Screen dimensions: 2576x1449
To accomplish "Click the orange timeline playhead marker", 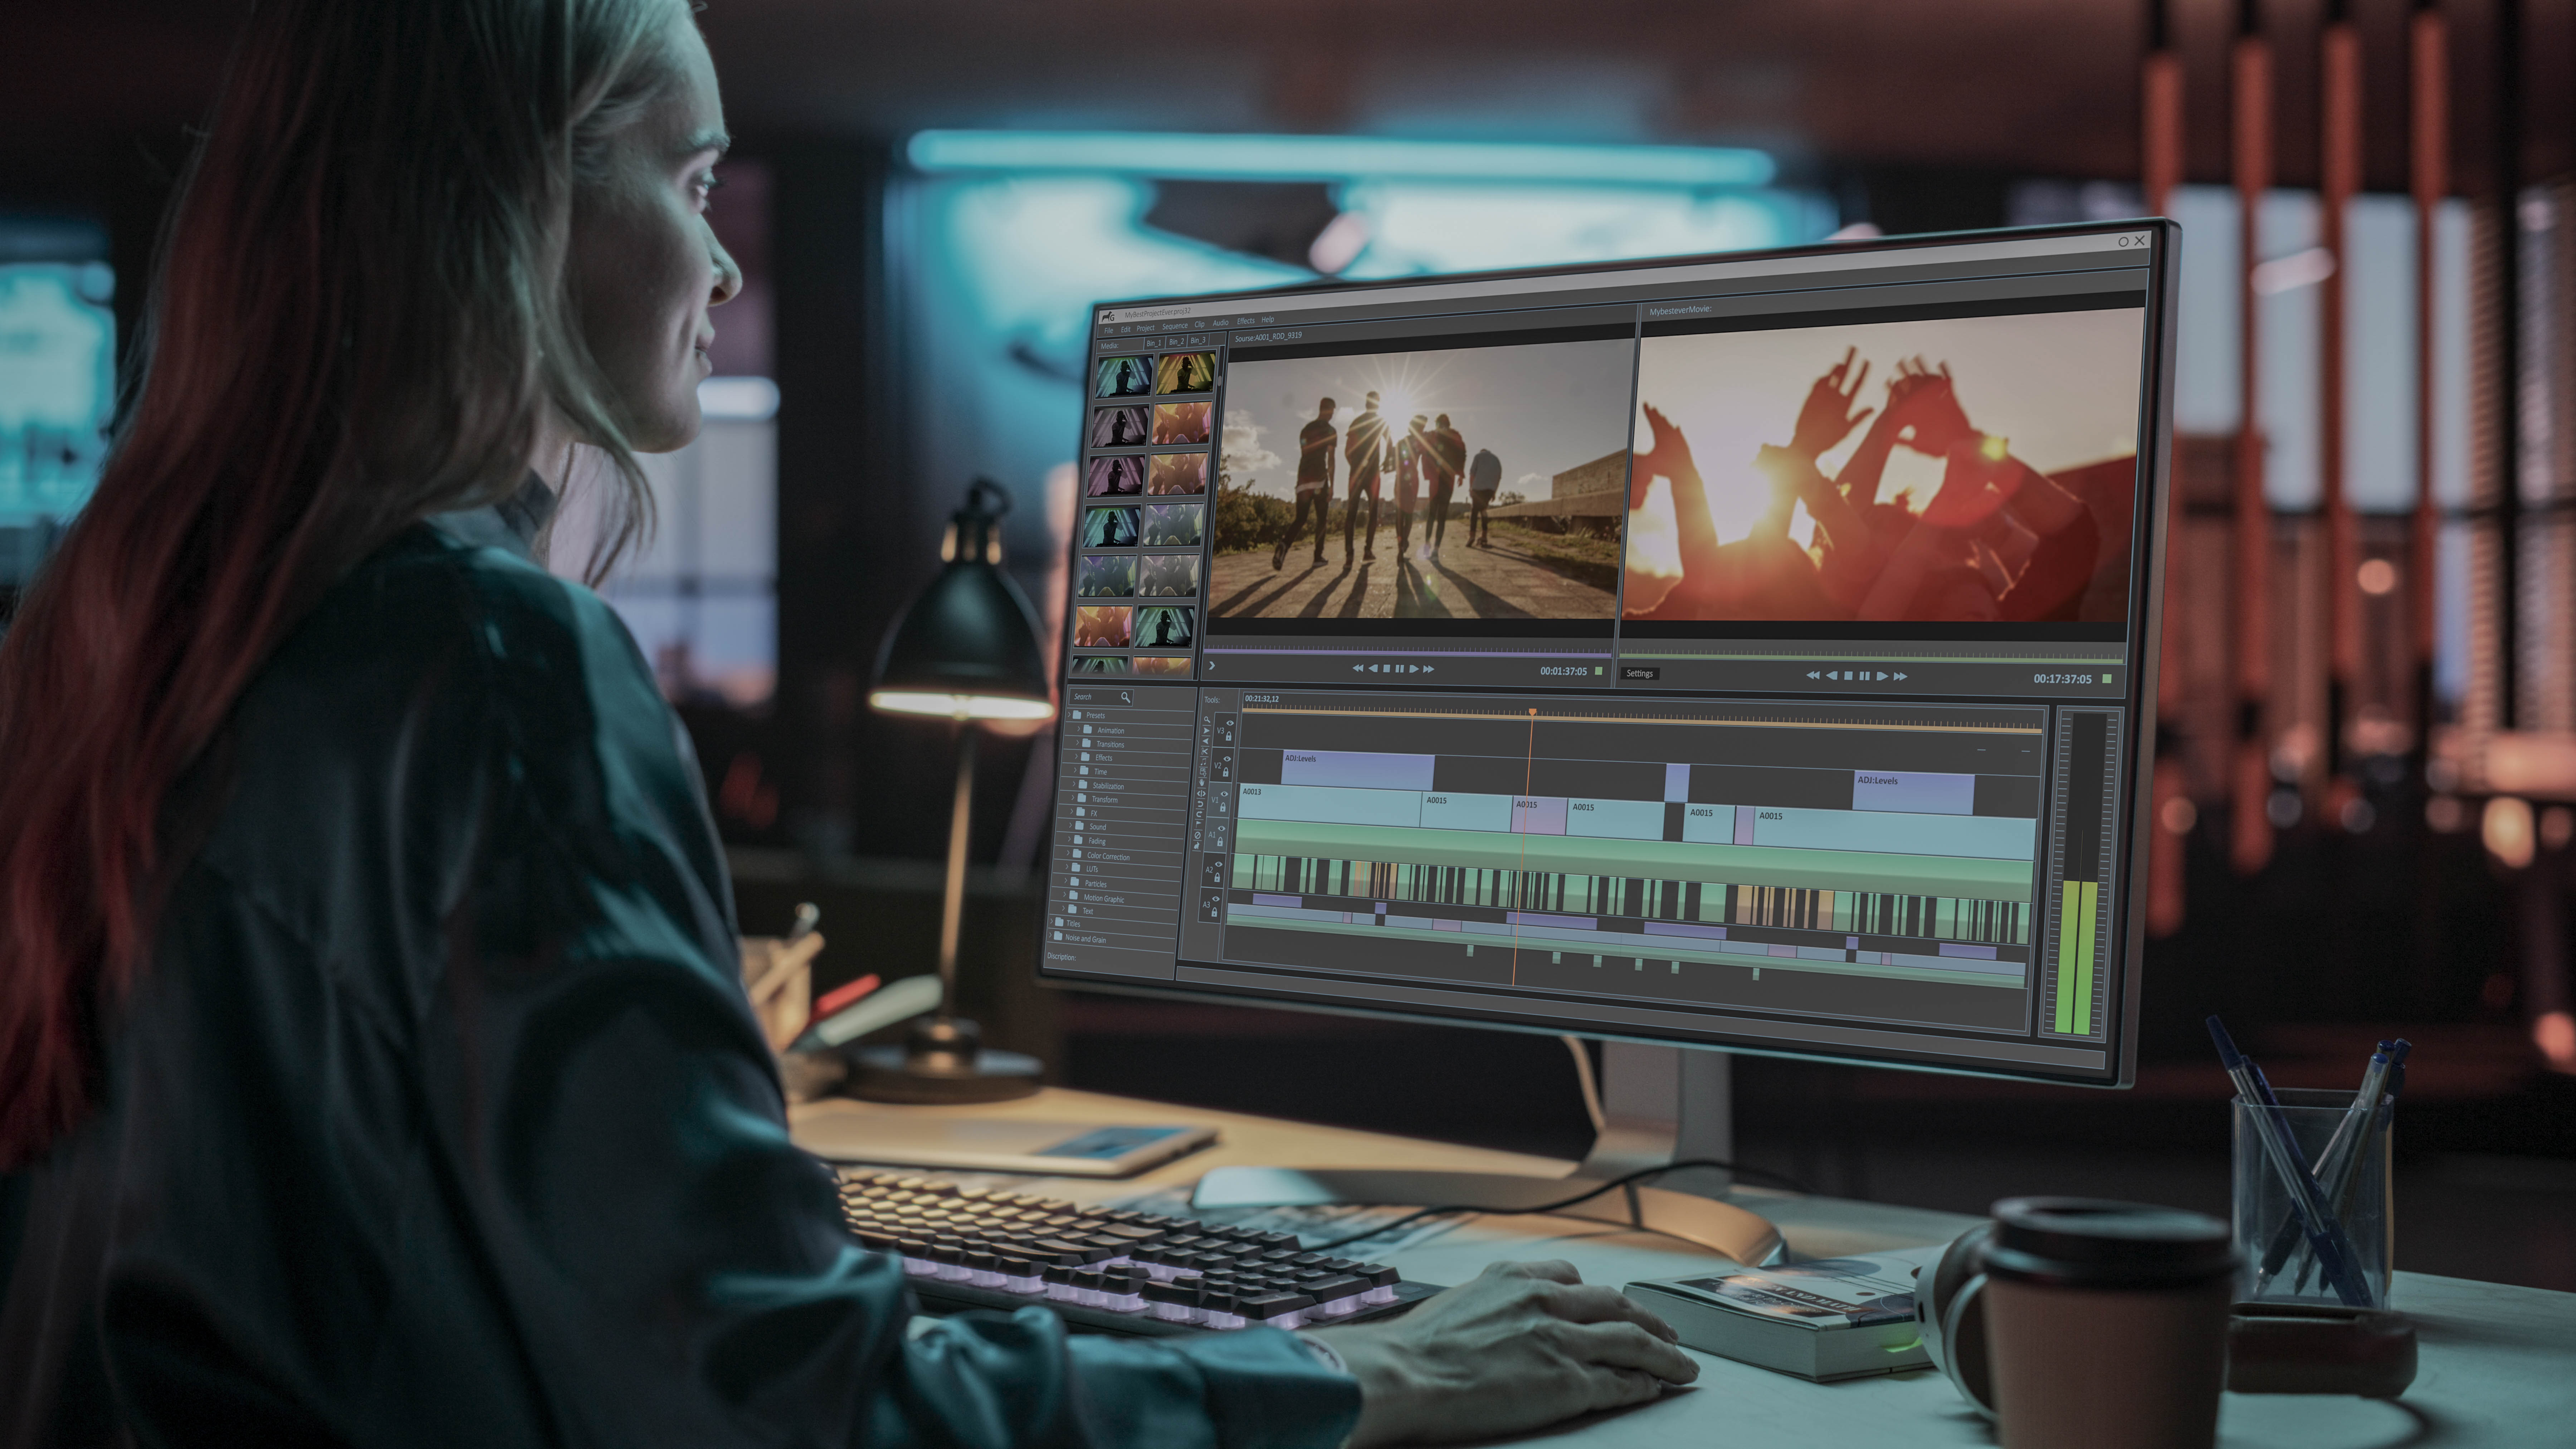I will (x=1532, y=712).
